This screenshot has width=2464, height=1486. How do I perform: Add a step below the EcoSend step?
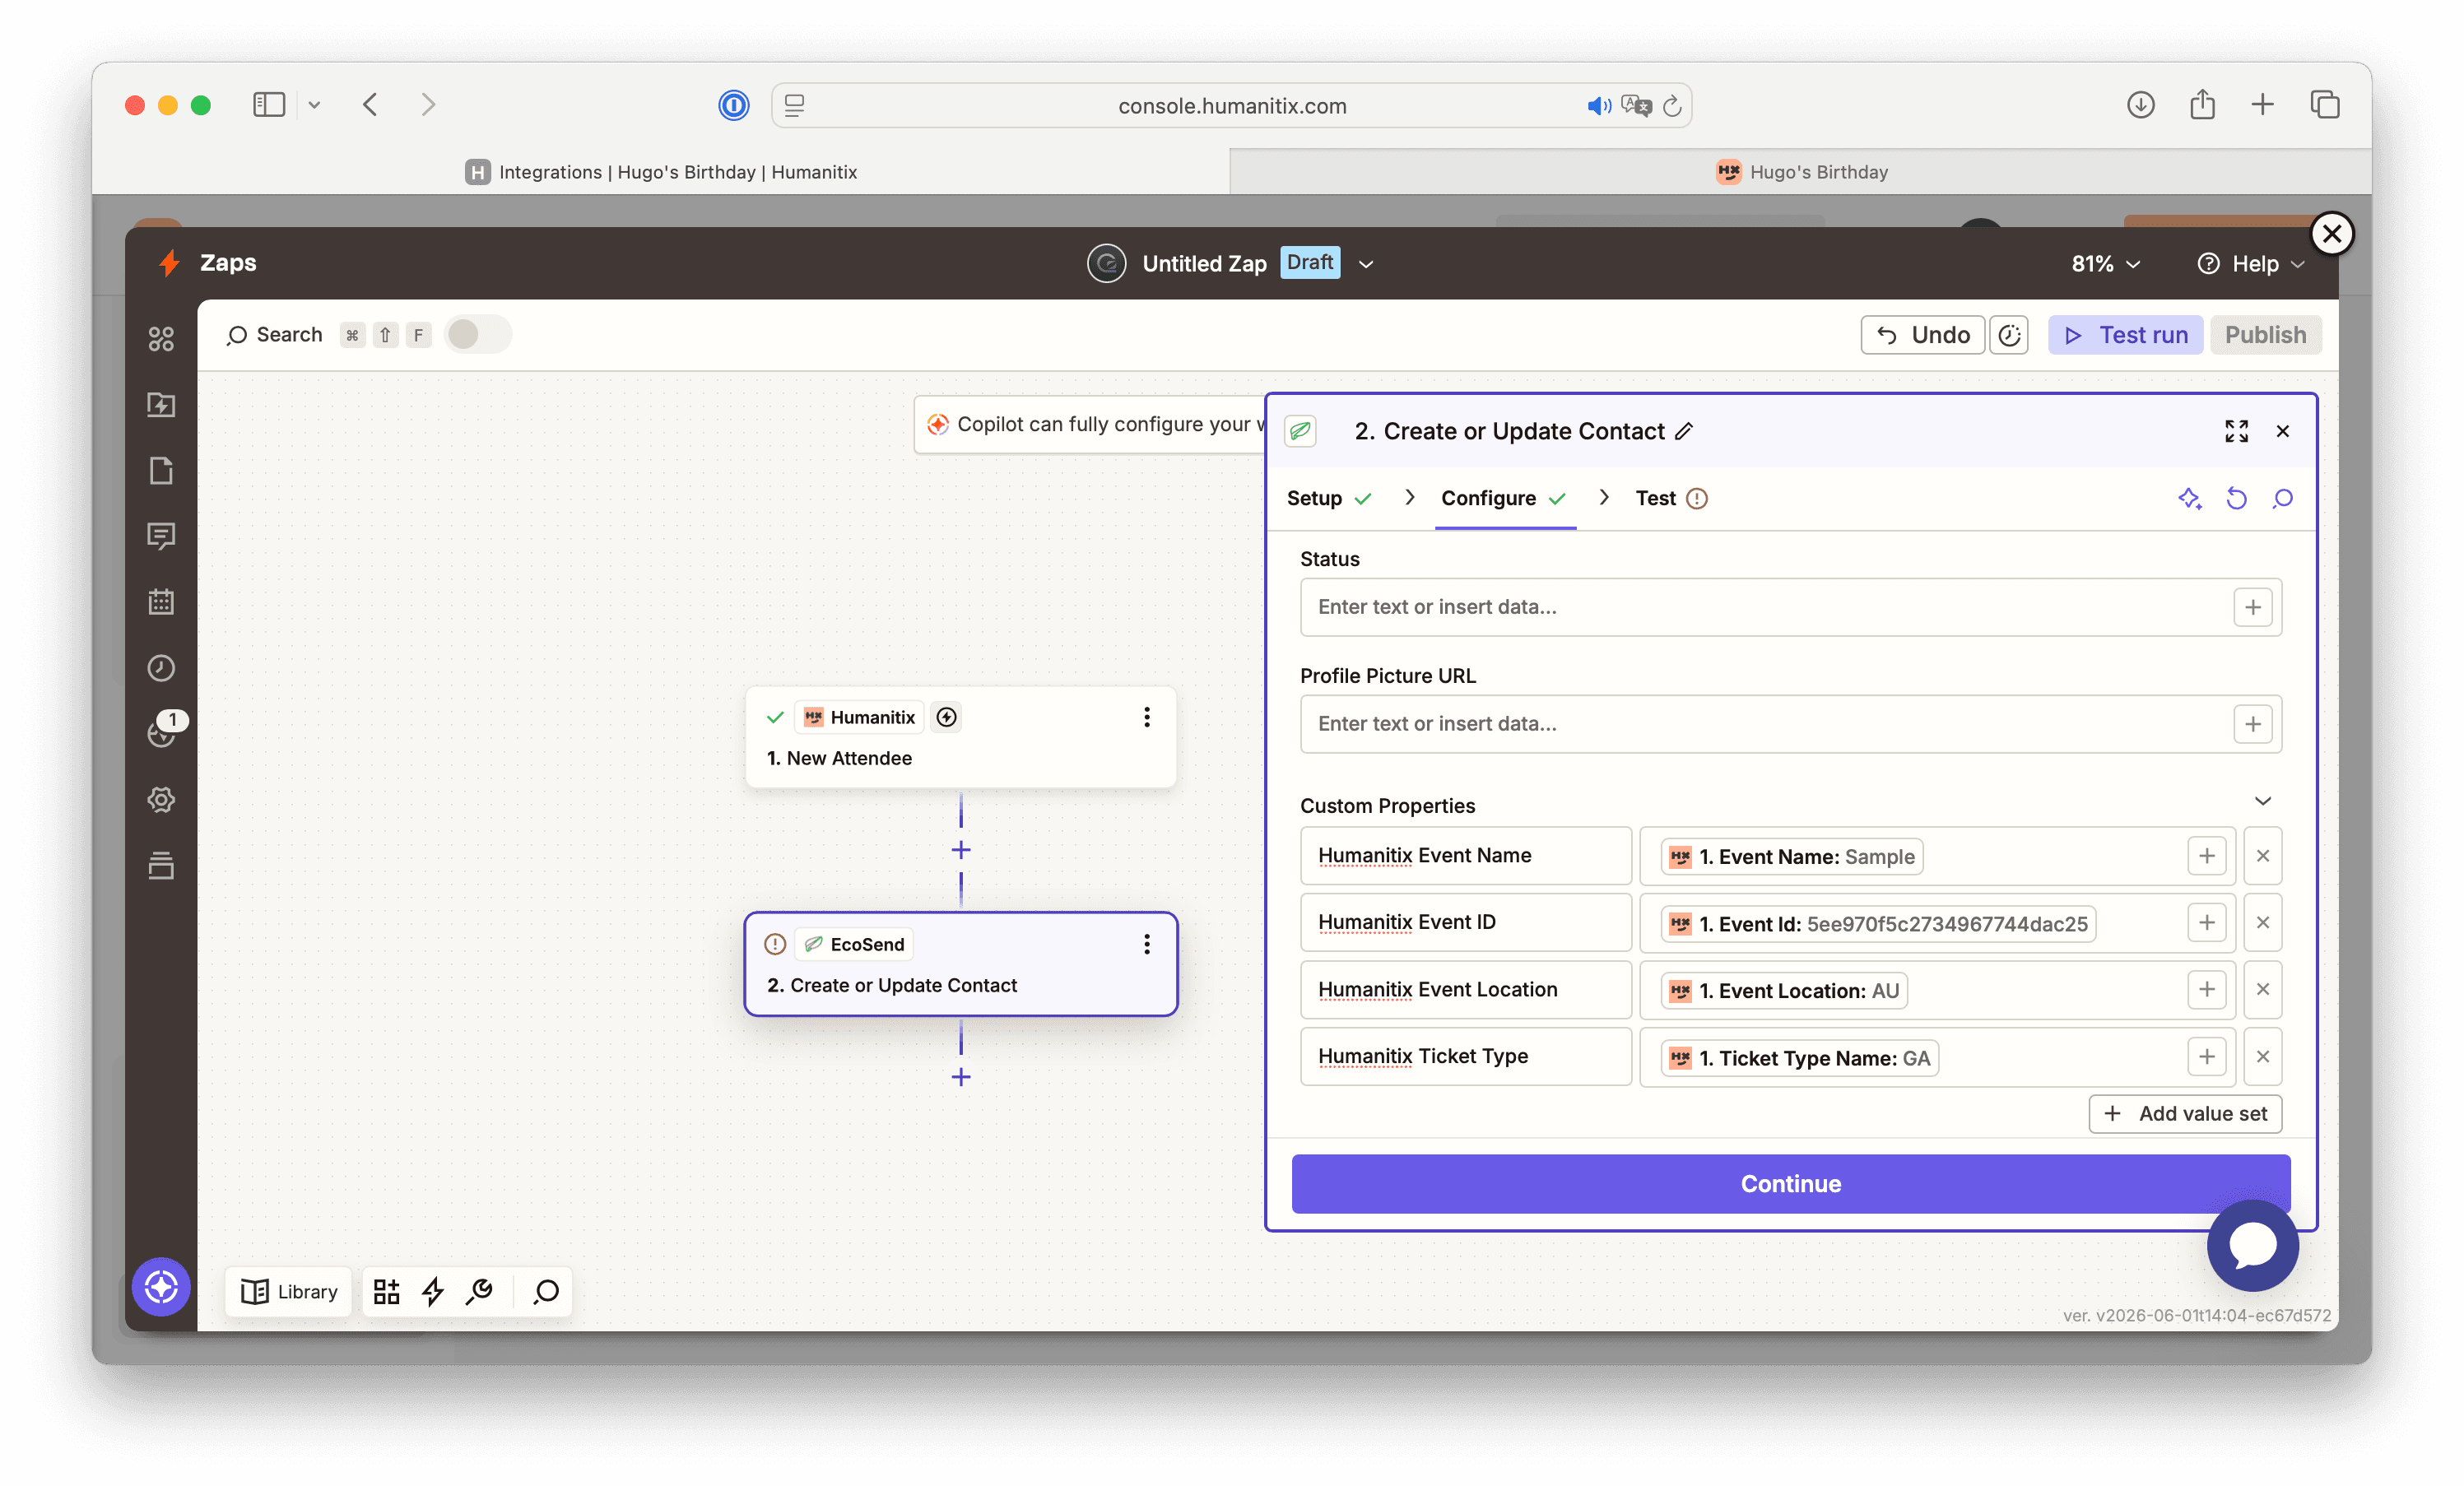(961, 1077)
